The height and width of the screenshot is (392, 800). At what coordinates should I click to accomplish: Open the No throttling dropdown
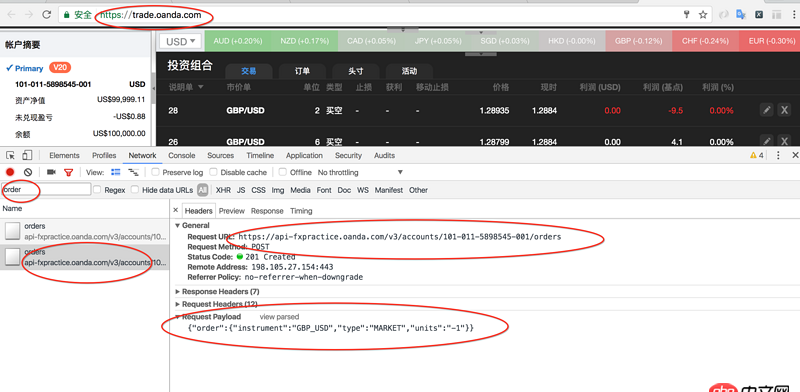[360, 172]
